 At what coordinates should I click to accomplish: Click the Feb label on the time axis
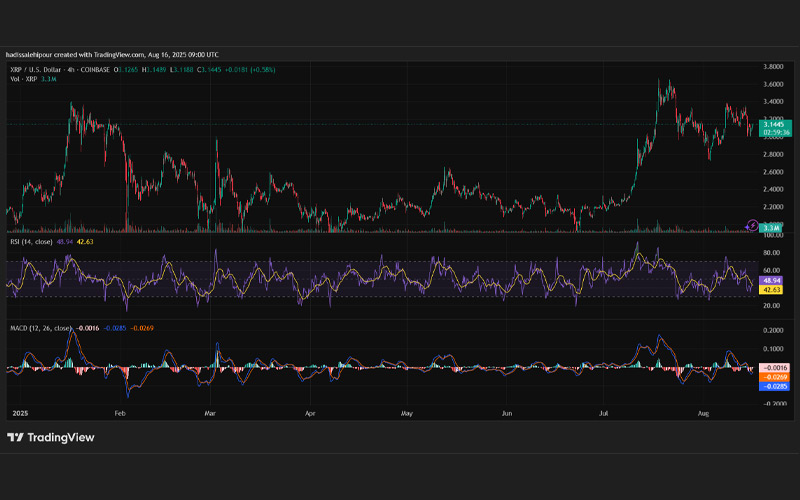click(120, 413)
